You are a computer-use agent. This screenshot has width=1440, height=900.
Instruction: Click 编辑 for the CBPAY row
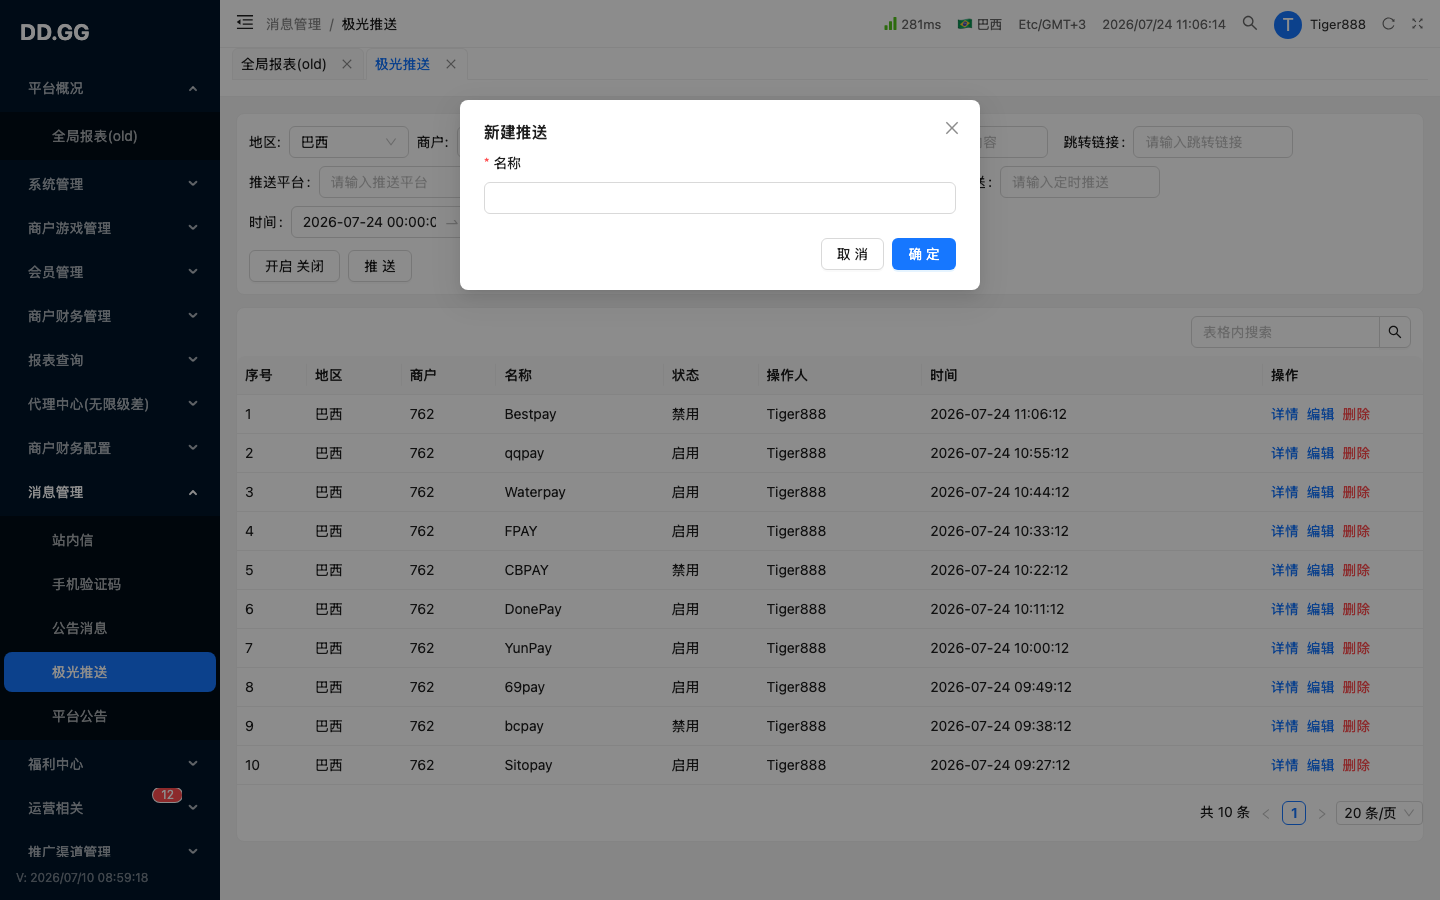pos(1321,570)
